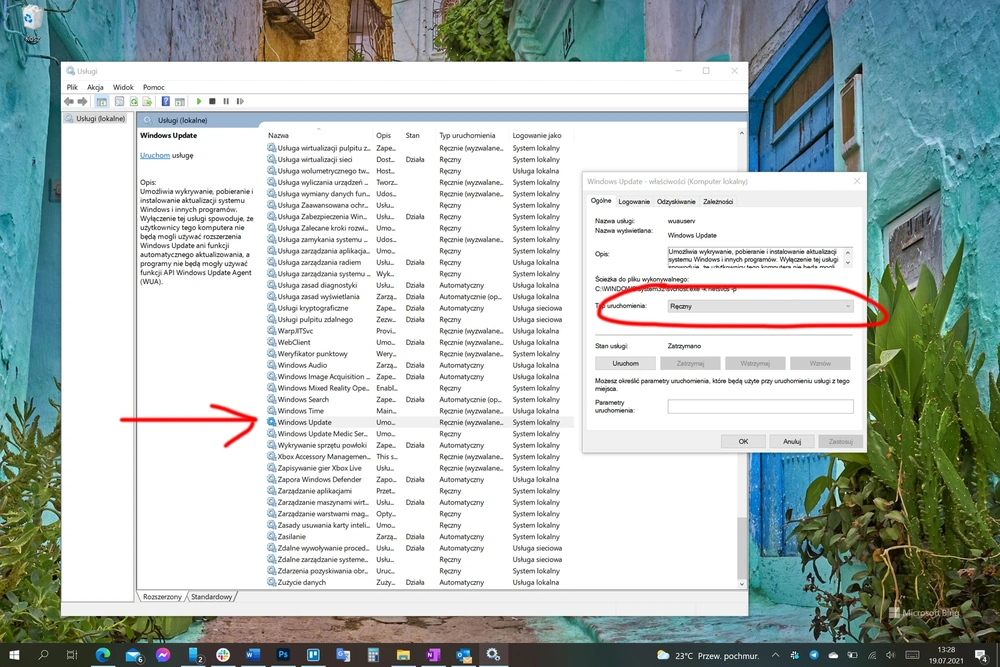The image size is (1000, 667).
Task: Click the Uruchom button in properties dialog
Action: 626,363
